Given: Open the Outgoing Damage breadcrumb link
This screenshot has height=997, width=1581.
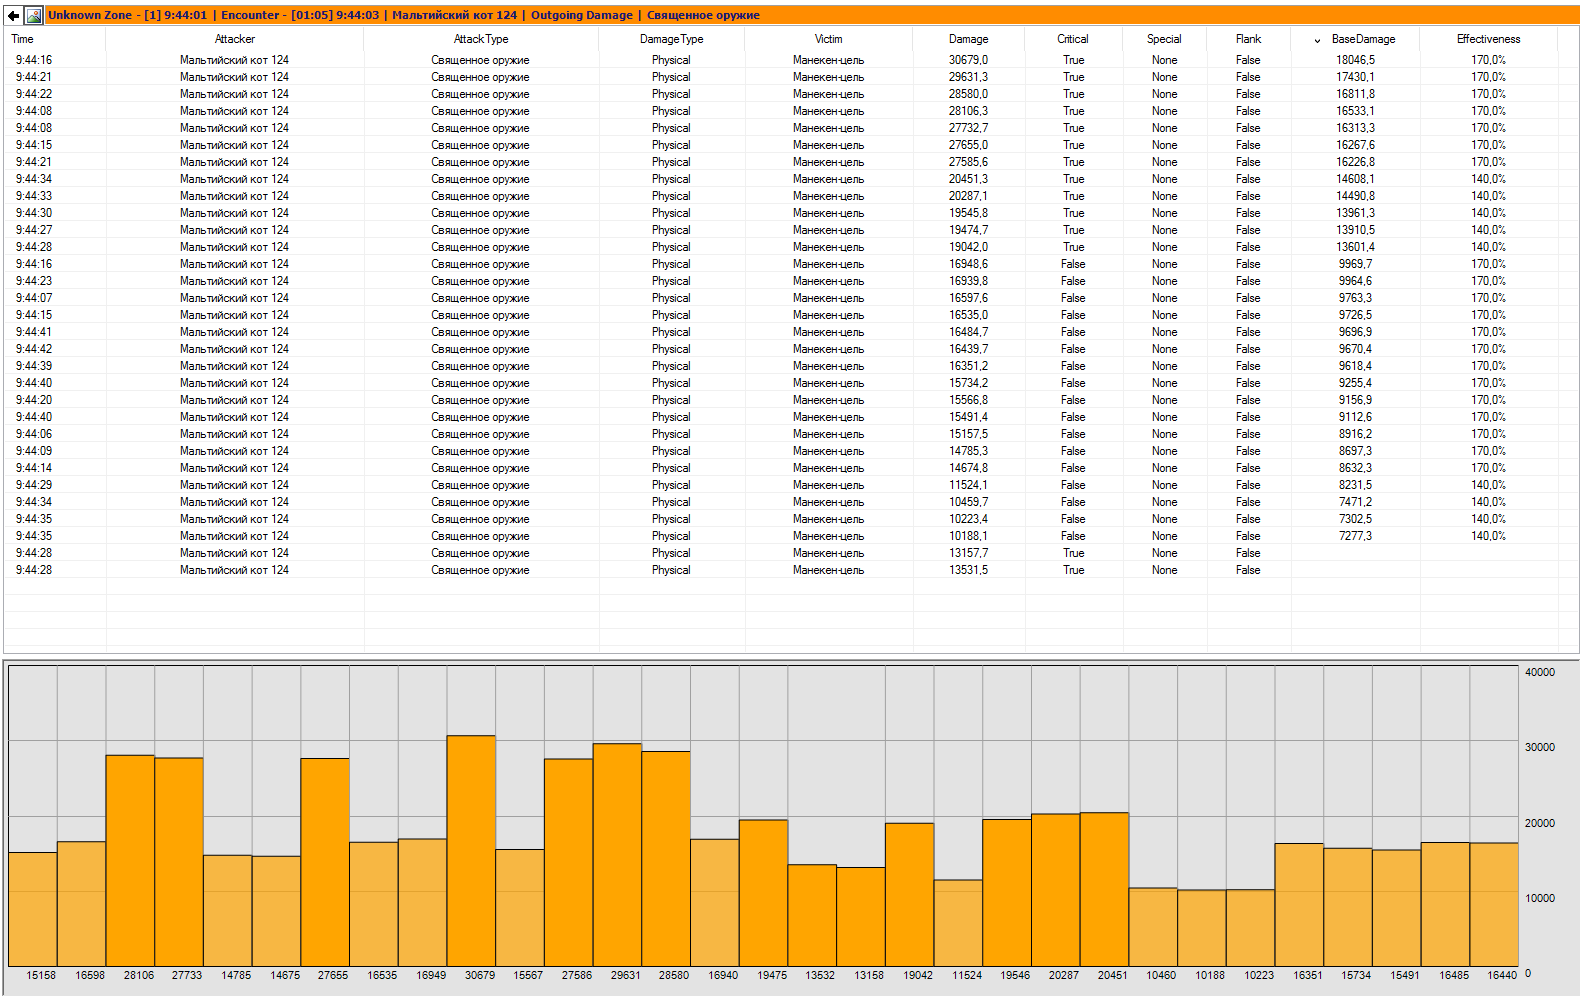Looking at the screenshot, I should tap(582, 15).
